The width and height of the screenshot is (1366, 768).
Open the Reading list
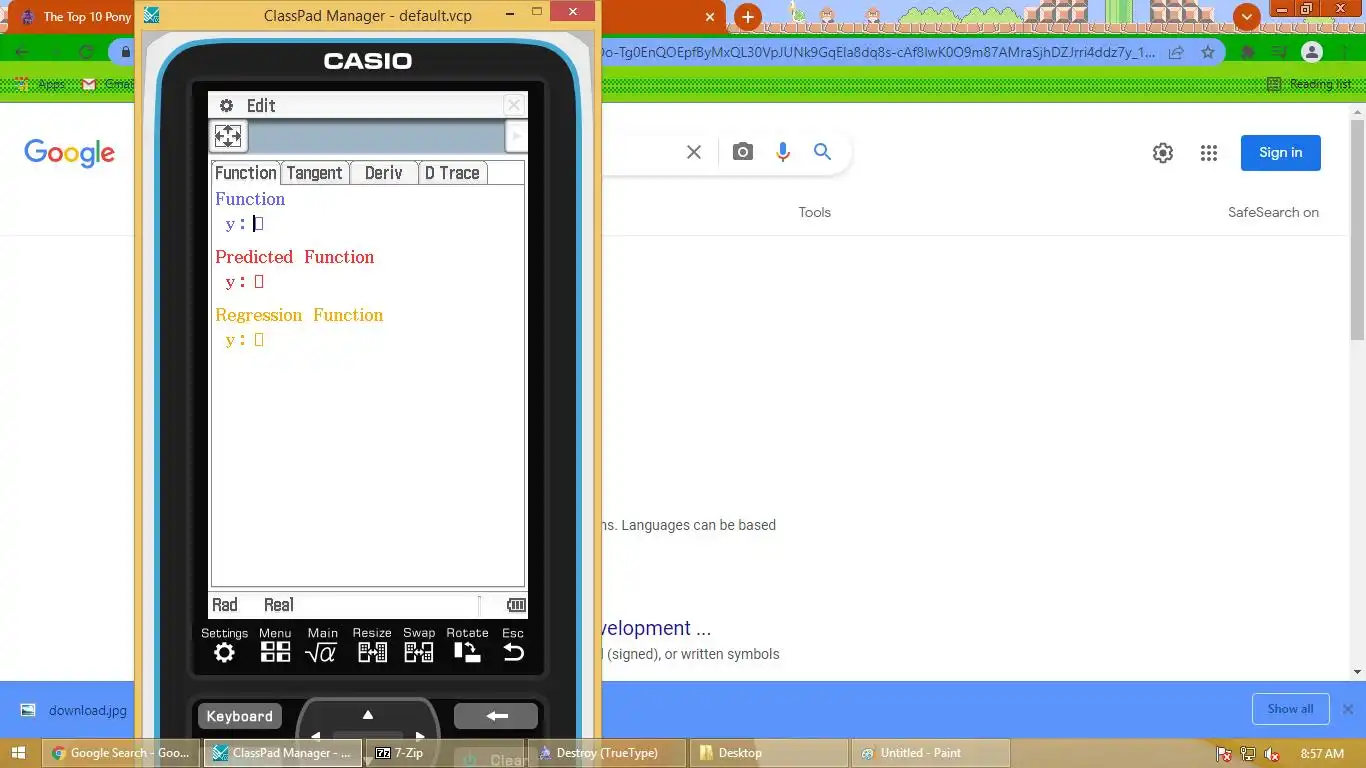[x=1309, y=84]
